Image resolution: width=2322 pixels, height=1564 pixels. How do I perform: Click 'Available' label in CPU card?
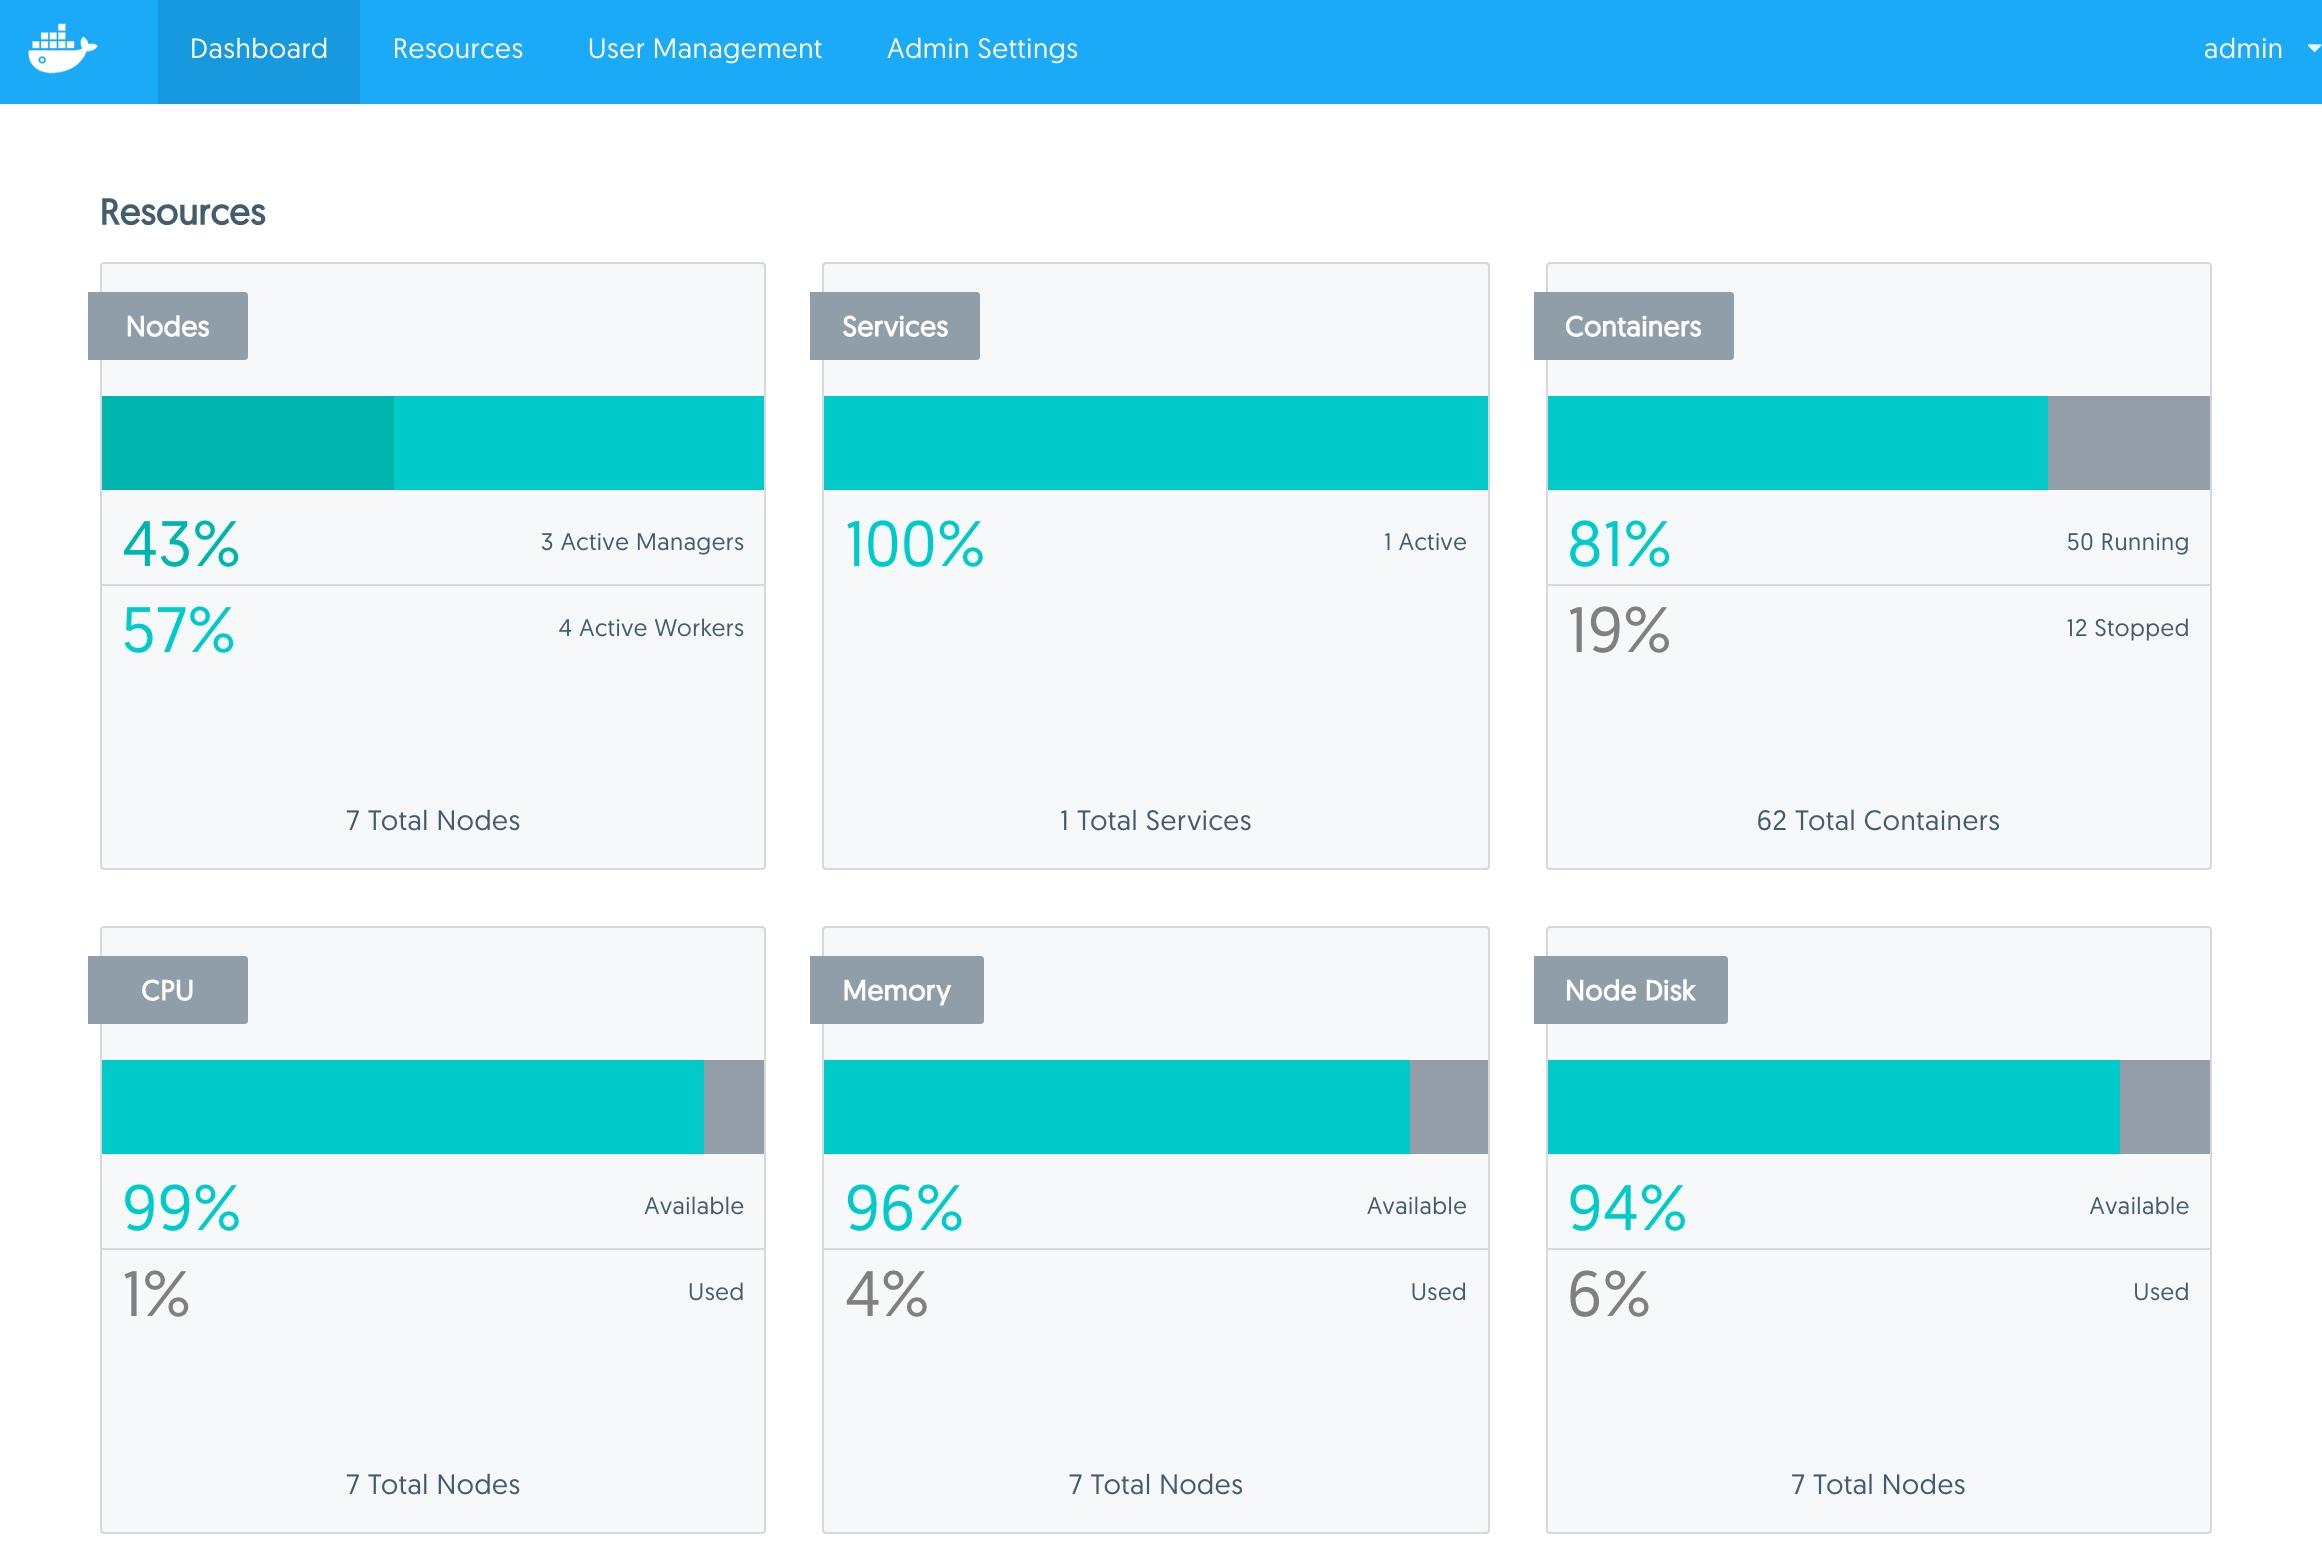tap(694, 1206)
